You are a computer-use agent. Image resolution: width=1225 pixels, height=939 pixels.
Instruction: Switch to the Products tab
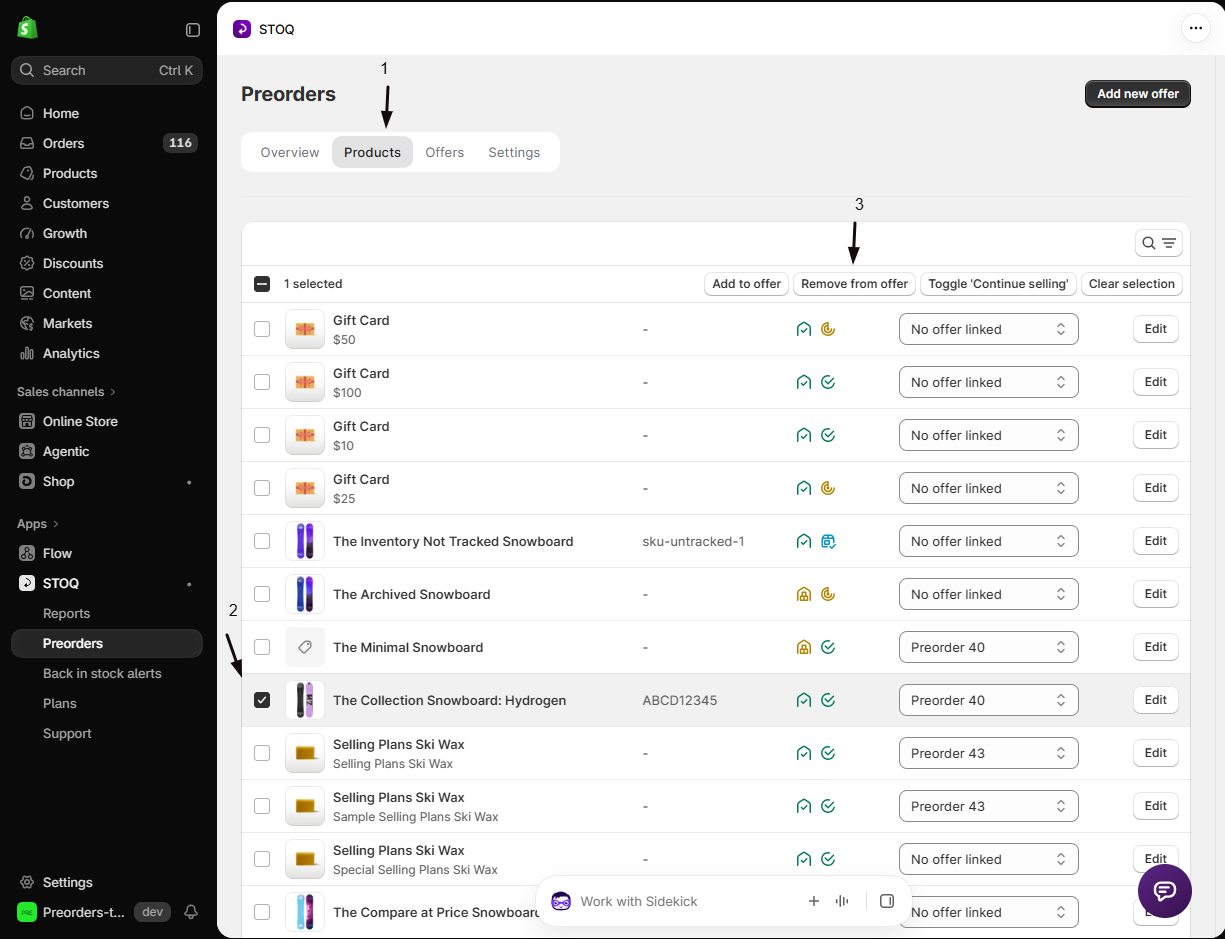click(372, 152)
